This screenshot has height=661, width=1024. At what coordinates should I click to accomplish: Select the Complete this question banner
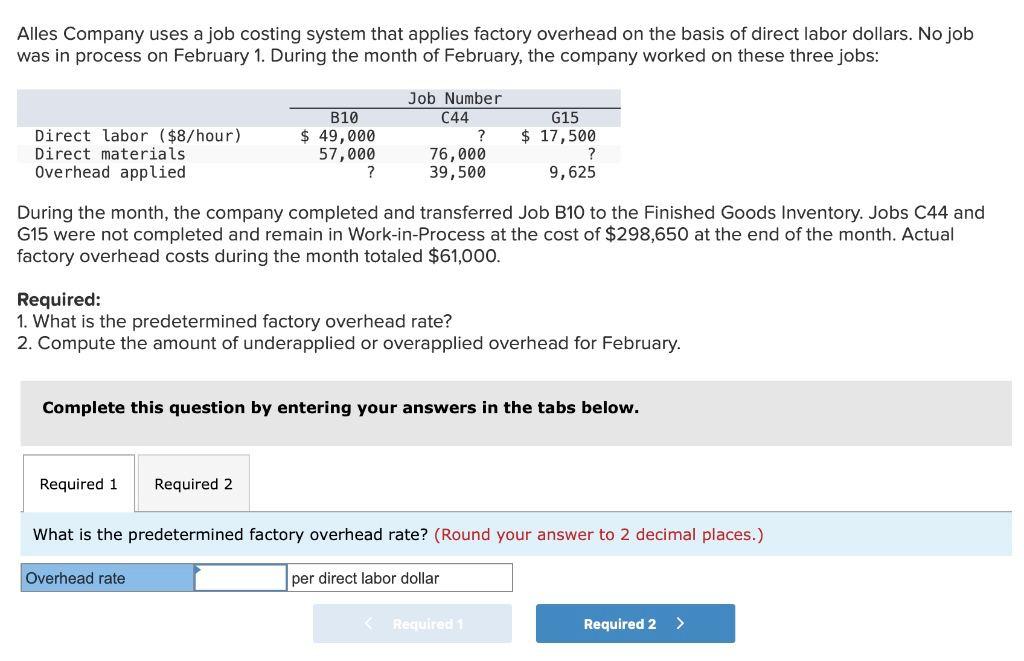[340, 407]
